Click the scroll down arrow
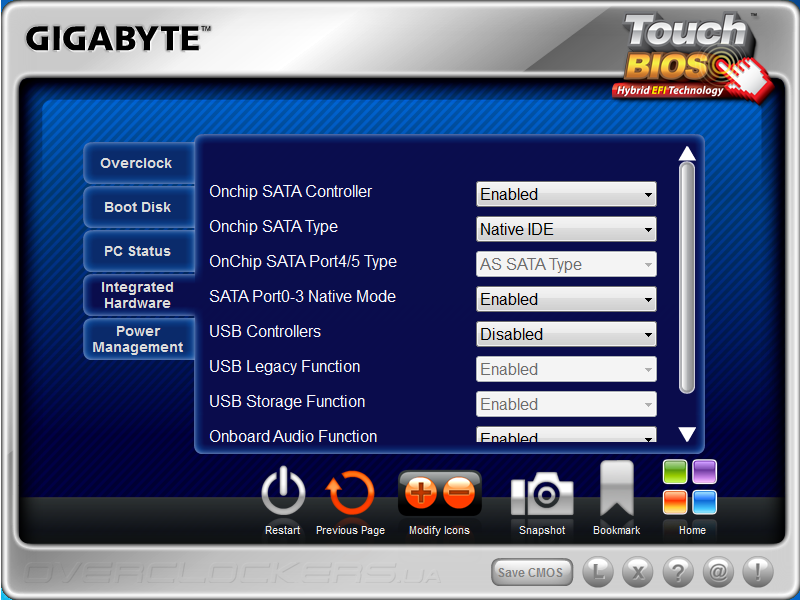The image size is (800, 600). (687, 434)
